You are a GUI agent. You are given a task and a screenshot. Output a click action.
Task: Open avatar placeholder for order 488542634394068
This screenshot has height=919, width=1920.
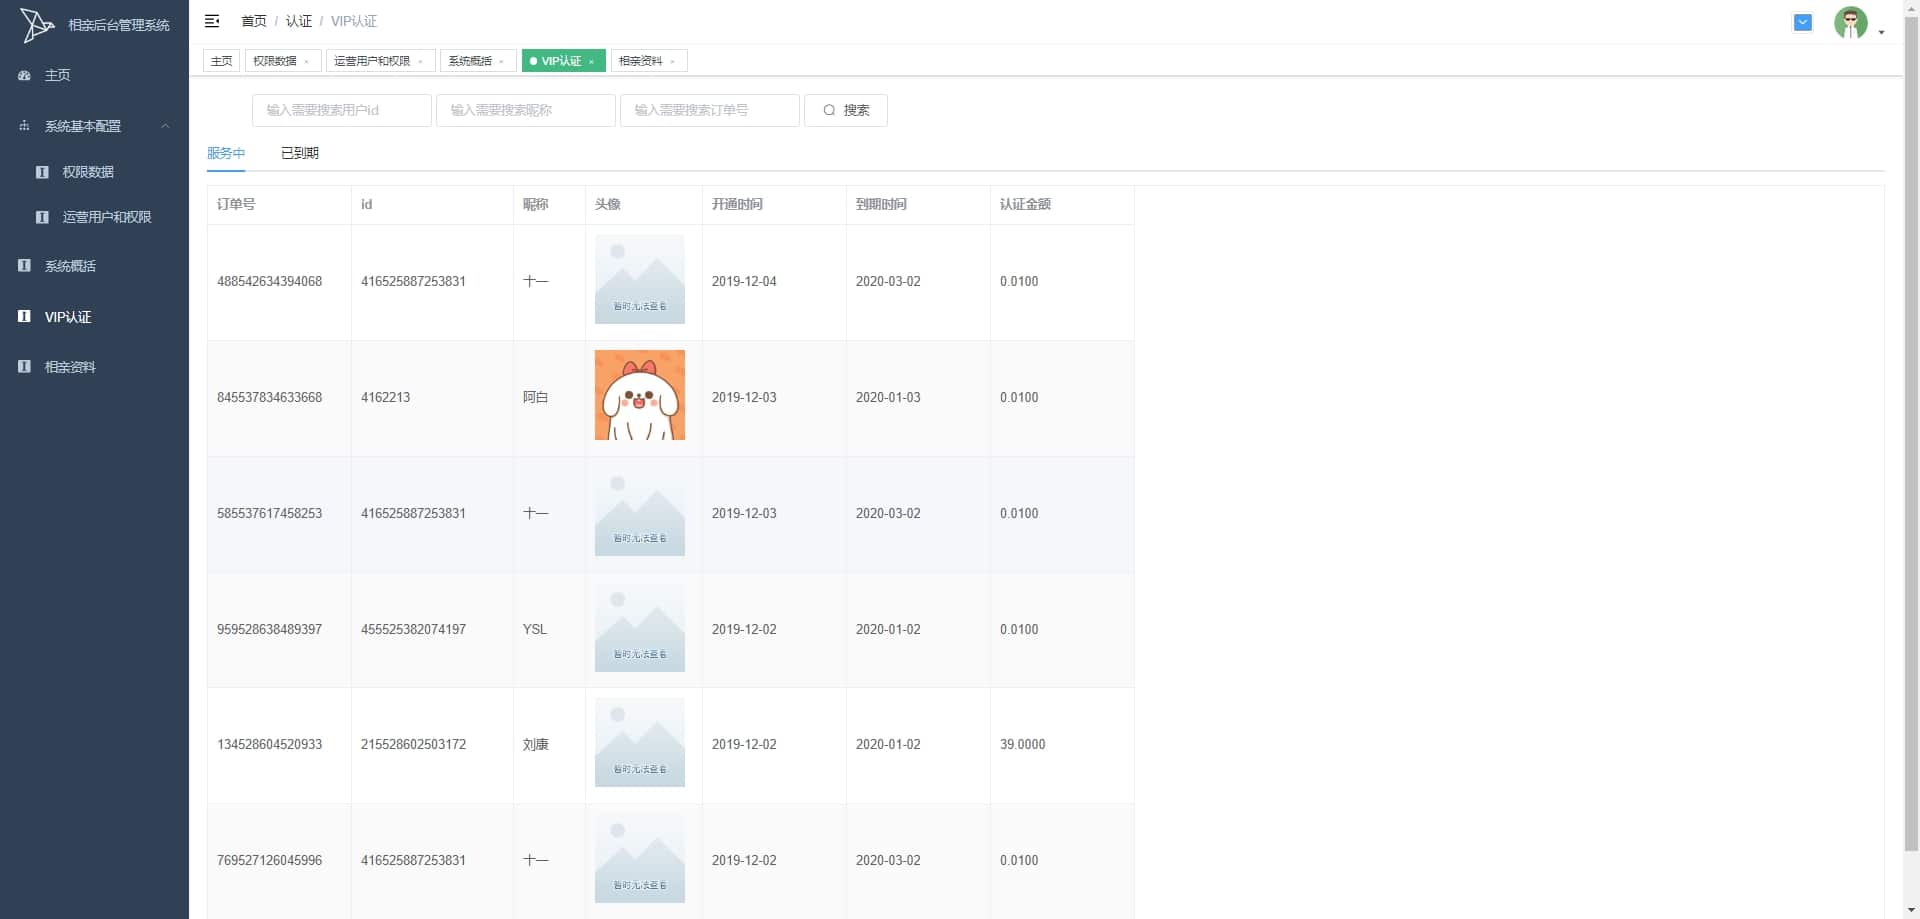[640, 279]
